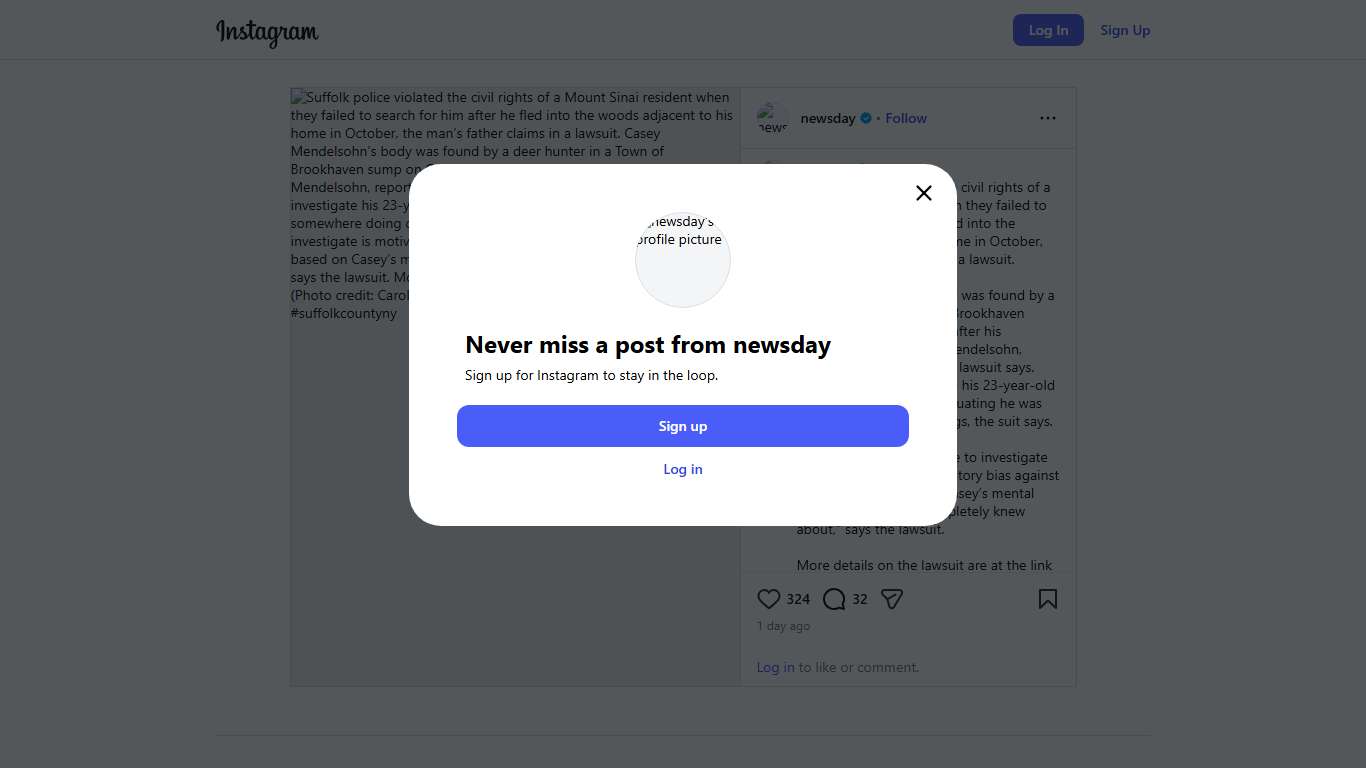Screen dimensions: 1366x768
Task: Save the post with bookmark icon
Action: [1047, 599]
